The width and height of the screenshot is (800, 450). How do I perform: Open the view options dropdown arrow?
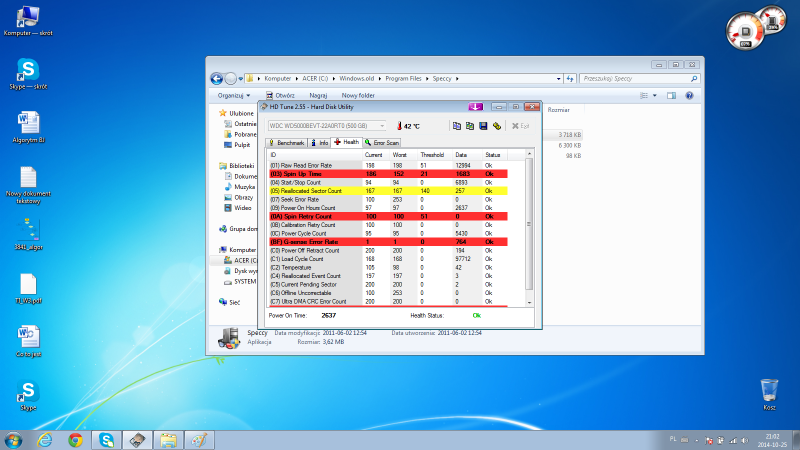pos(655,95)
